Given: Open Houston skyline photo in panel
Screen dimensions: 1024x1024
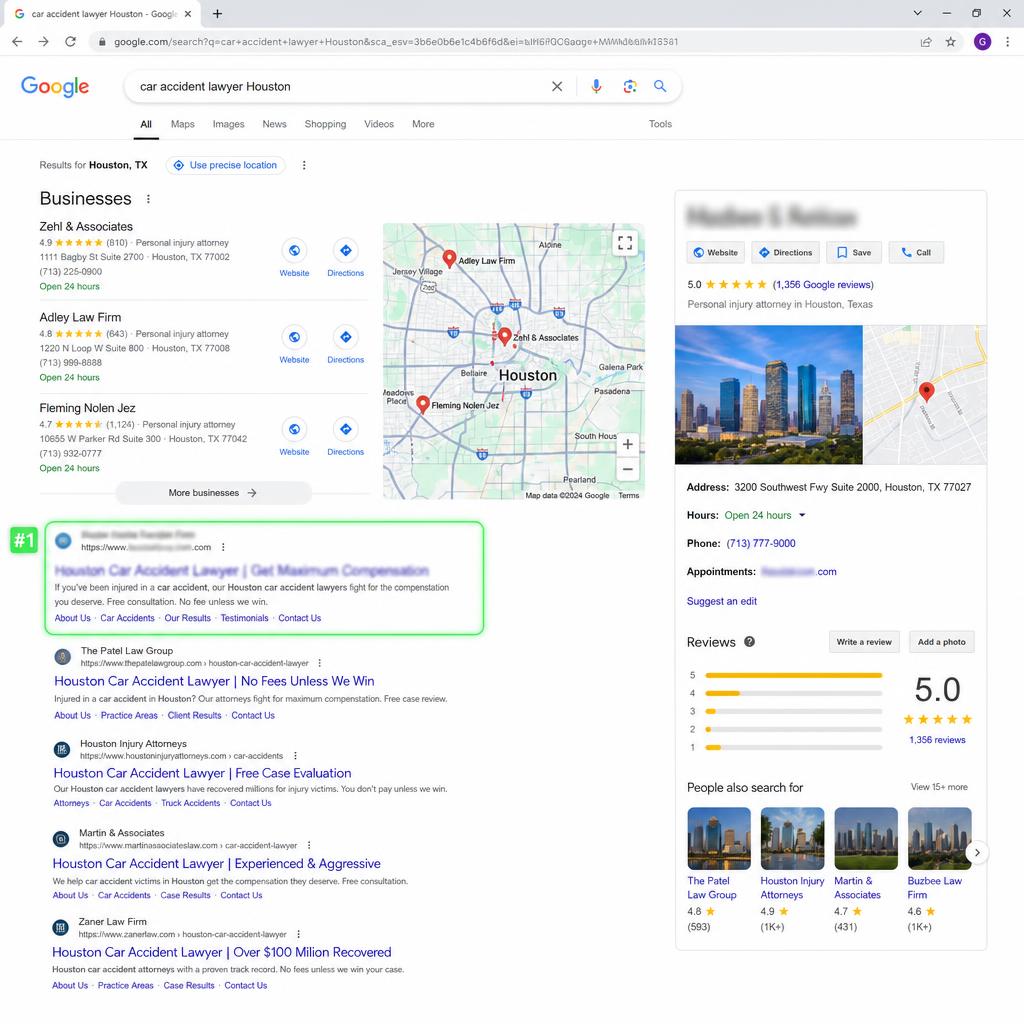Looking at the screenshot, I should coord(769,395).
